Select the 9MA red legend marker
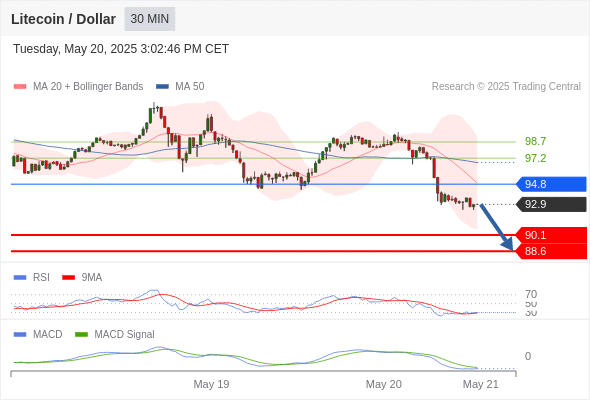The image size is (590, 400). tap(68, 278)
